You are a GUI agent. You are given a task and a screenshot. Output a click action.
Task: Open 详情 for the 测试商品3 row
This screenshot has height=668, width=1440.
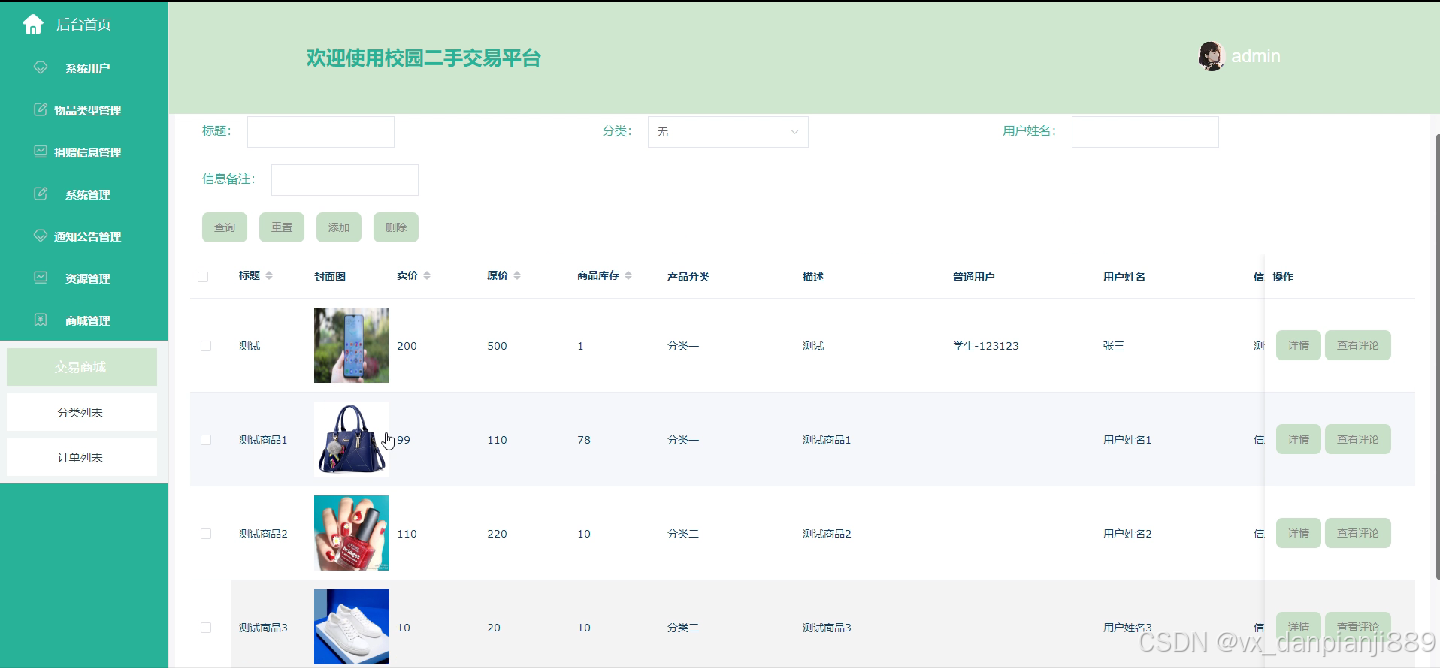[1298, 627]
